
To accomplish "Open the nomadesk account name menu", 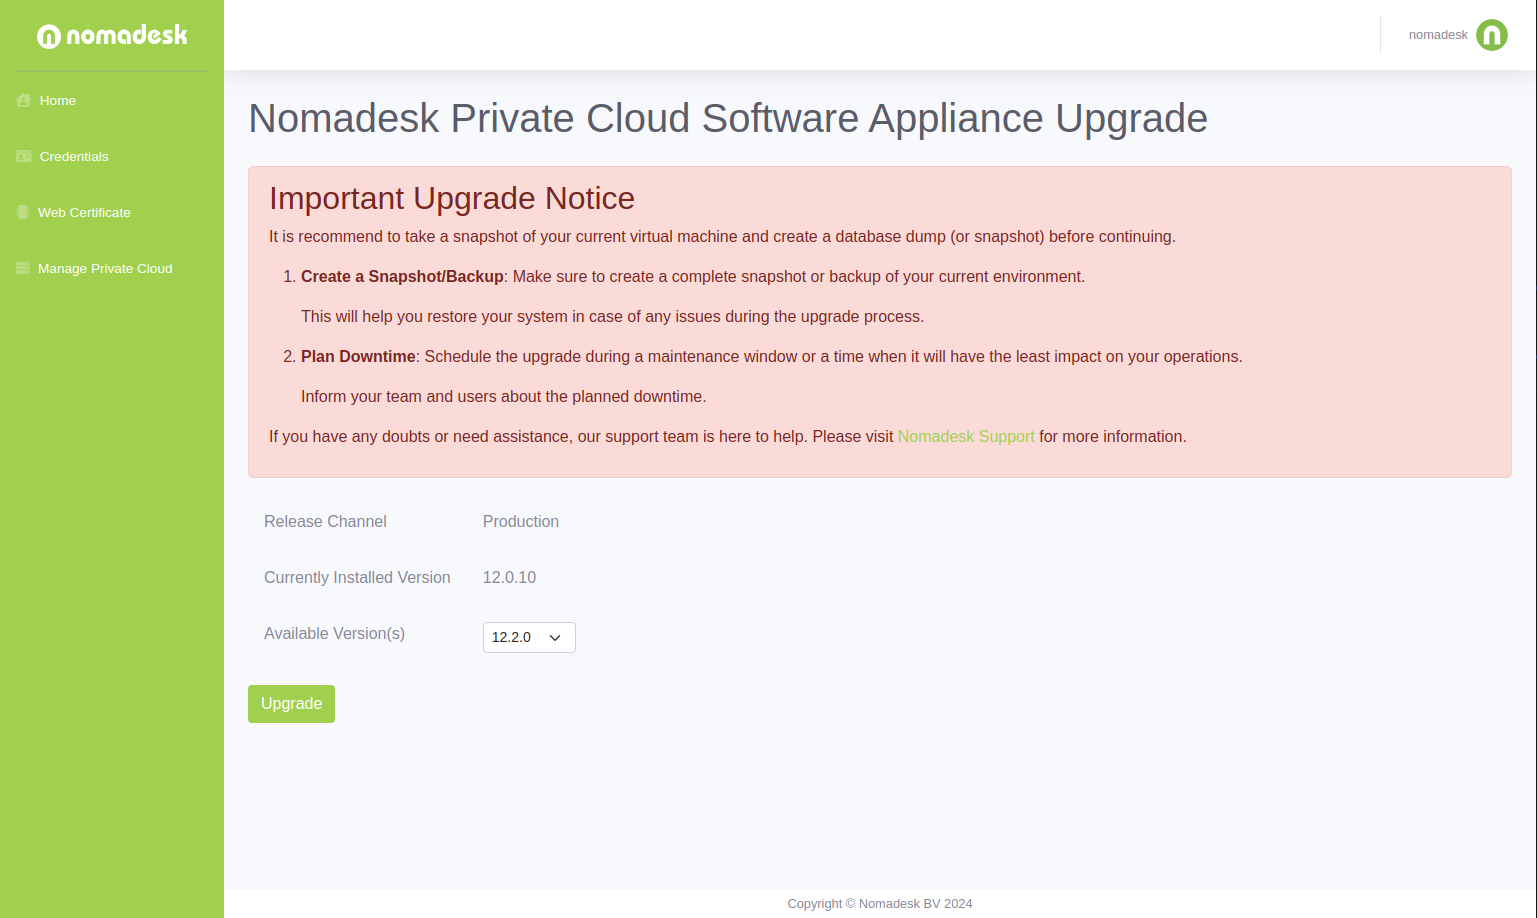I will (x=1438, y=35).
